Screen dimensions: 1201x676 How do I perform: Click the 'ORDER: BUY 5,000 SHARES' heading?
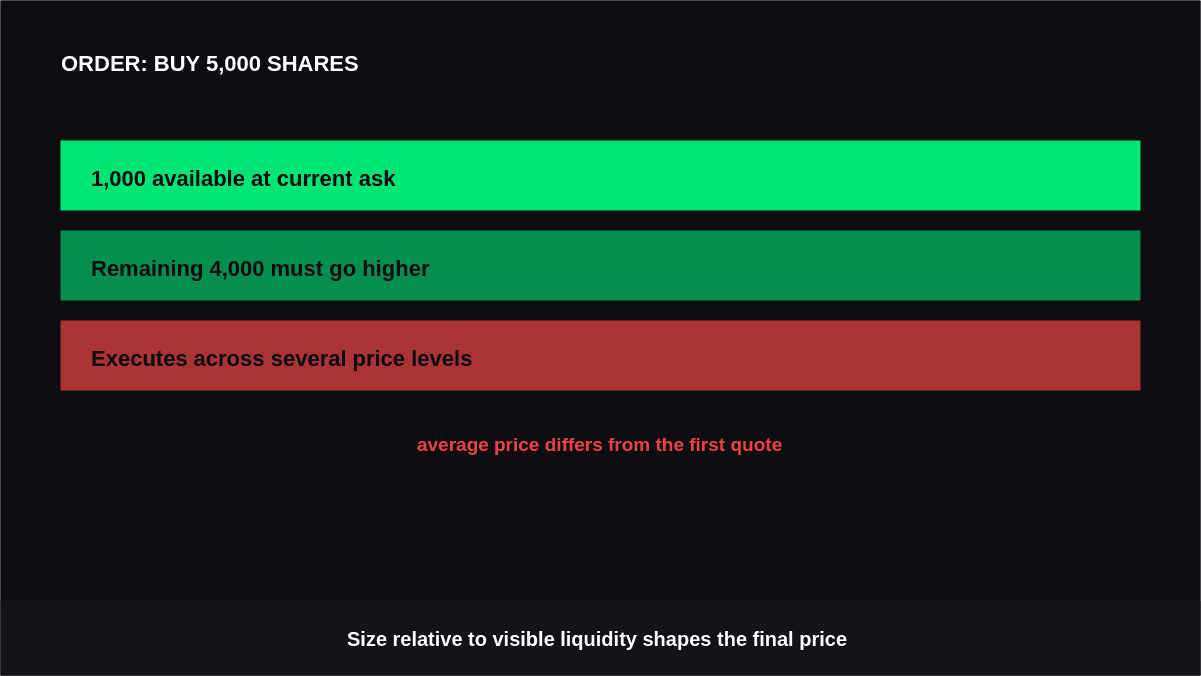pos(210,64)
